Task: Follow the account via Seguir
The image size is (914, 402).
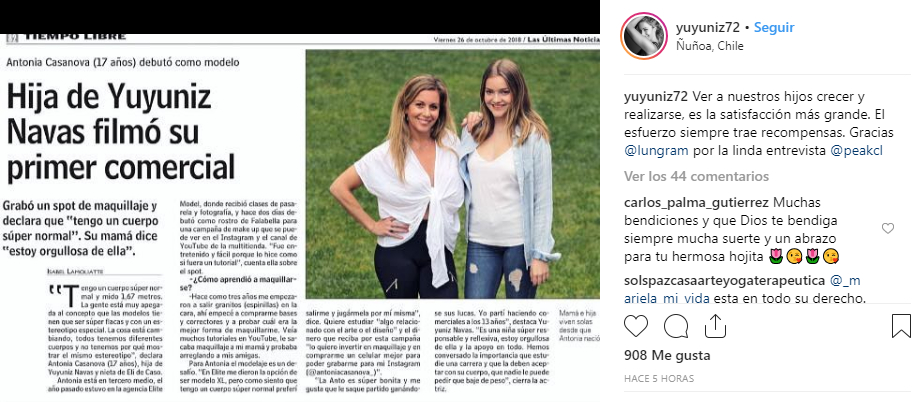Action: tap(774, 27)
